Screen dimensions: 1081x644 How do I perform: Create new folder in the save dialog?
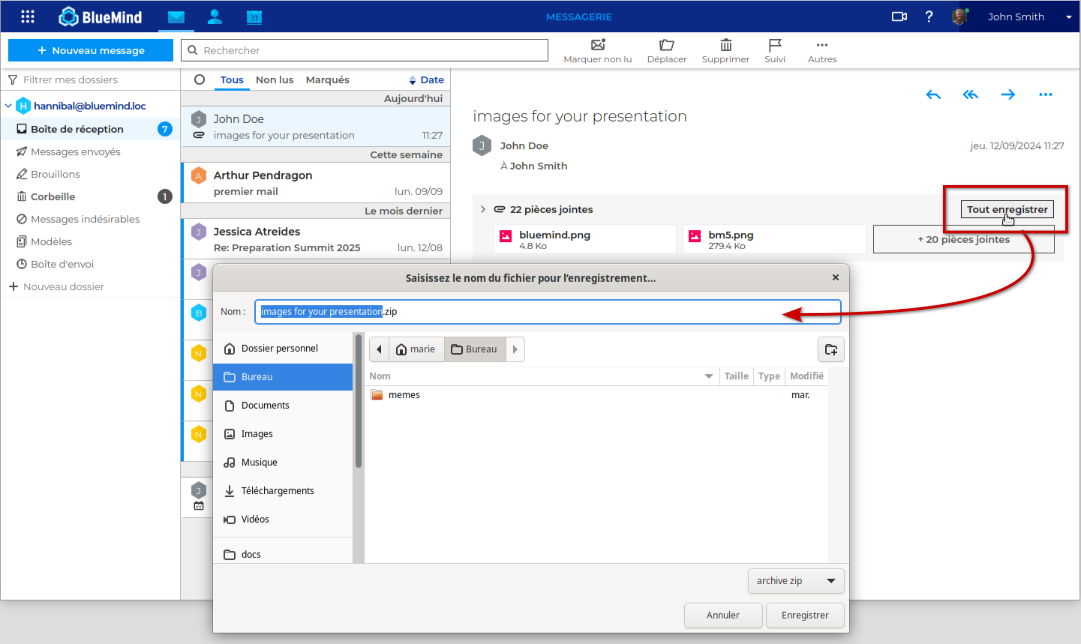click(830, 349)
